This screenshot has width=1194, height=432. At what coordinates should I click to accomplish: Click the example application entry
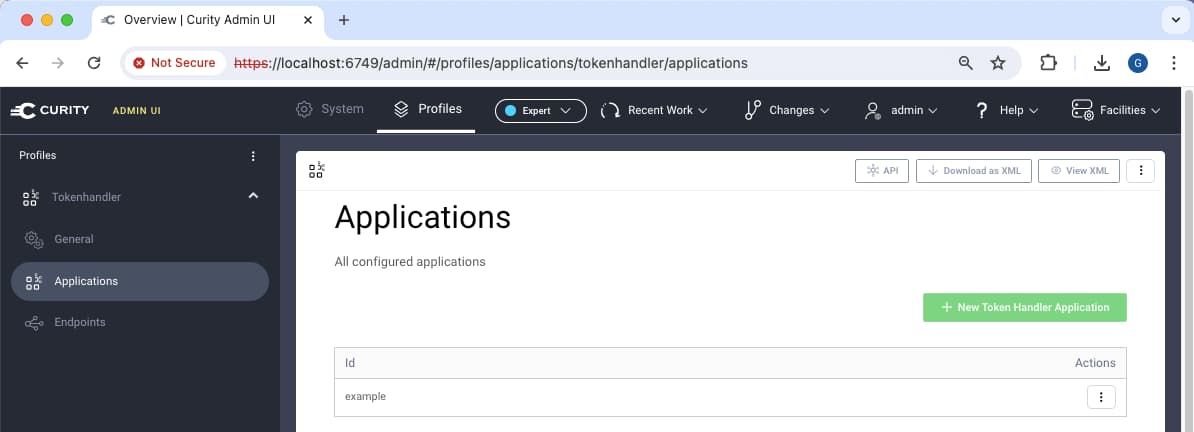(x=366, y=397)
